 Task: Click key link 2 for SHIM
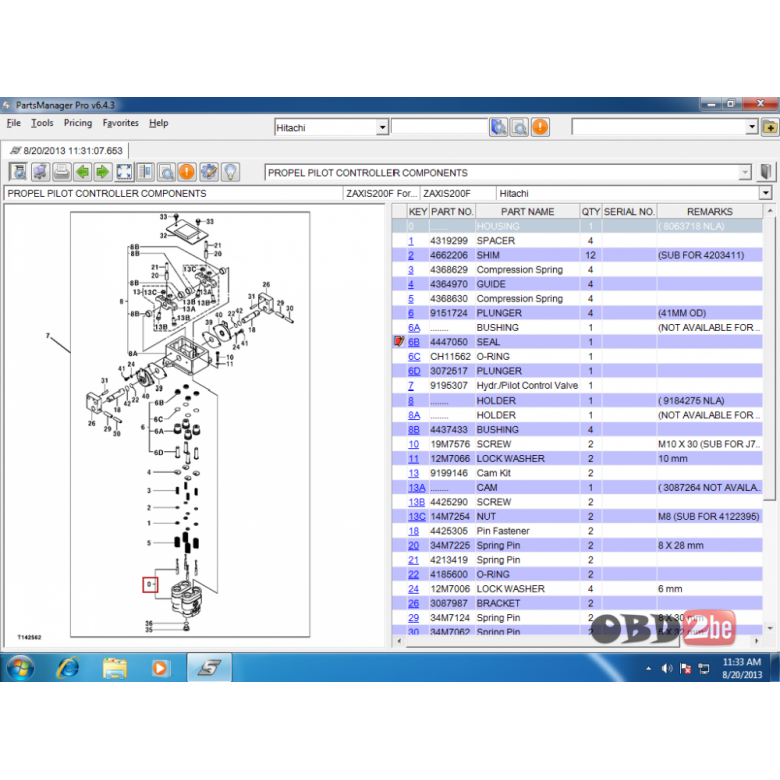(411, 255)
